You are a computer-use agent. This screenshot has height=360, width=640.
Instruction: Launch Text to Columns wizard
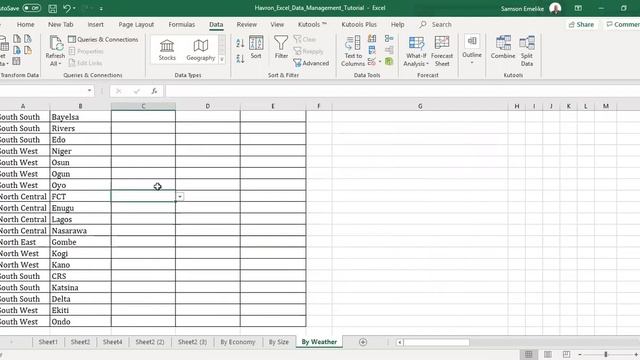click(353, 51)
